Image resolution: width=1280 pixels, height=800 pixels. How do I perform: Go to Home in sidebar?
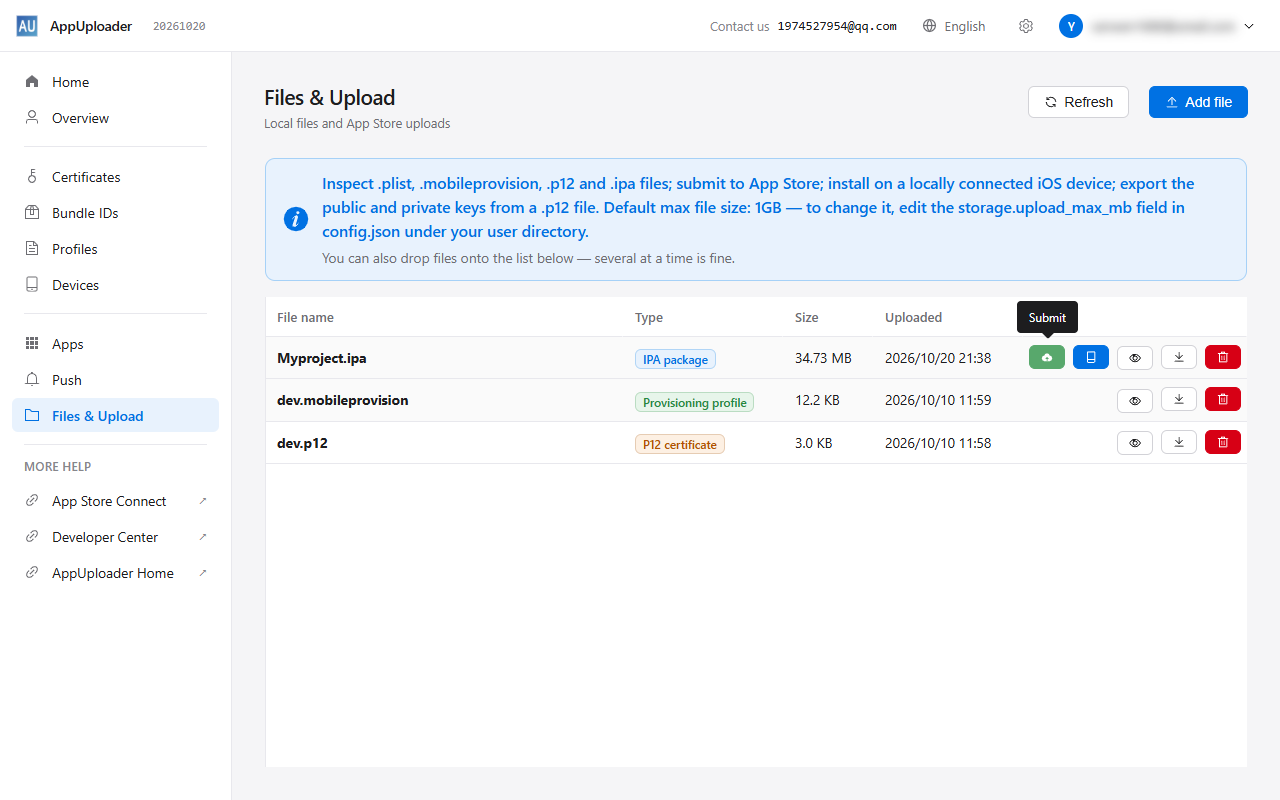115,82
